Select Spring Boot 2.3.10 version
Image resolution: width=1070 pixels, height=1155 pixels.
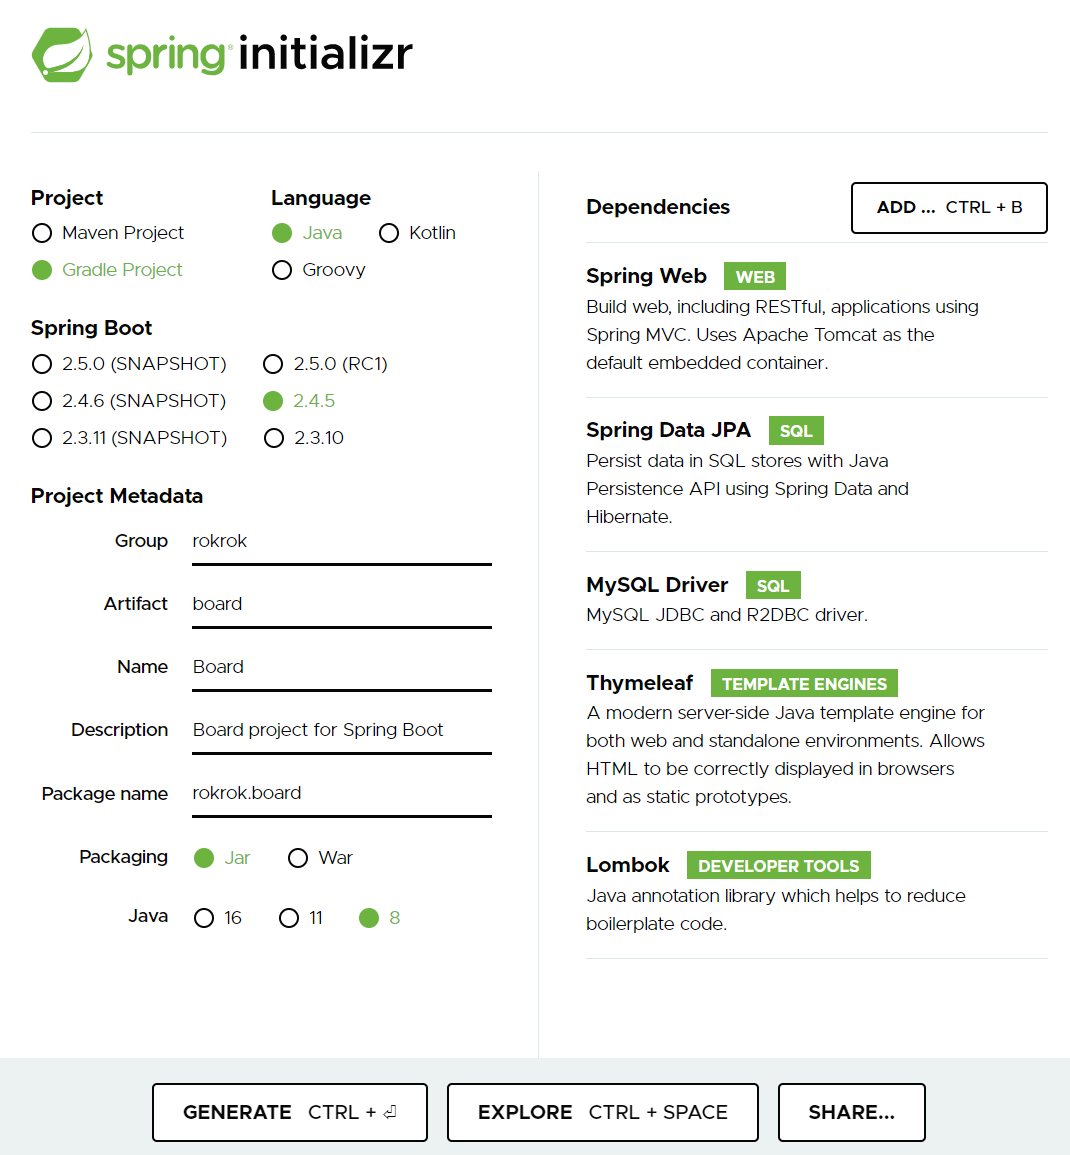point(273,438)
